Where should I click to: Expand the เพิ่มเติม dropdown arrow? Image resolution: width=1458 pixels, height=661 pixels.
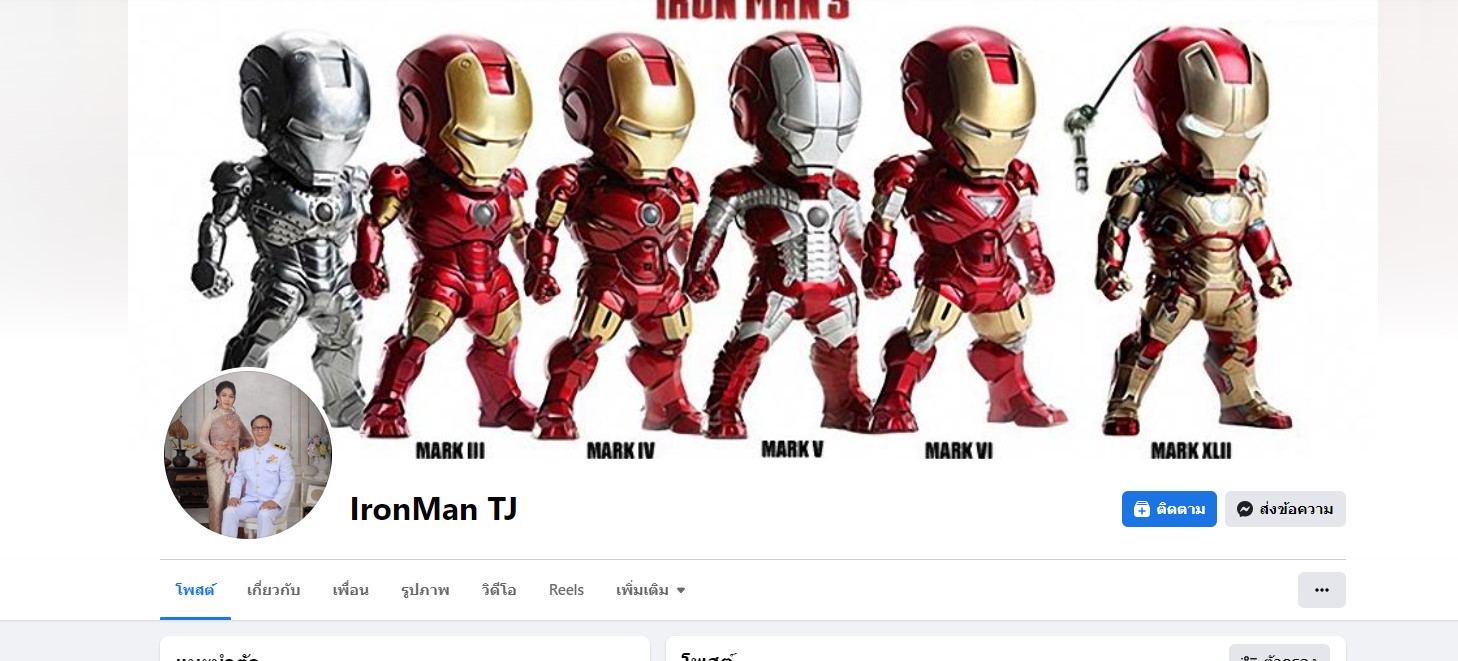click(x=681, y=590)
